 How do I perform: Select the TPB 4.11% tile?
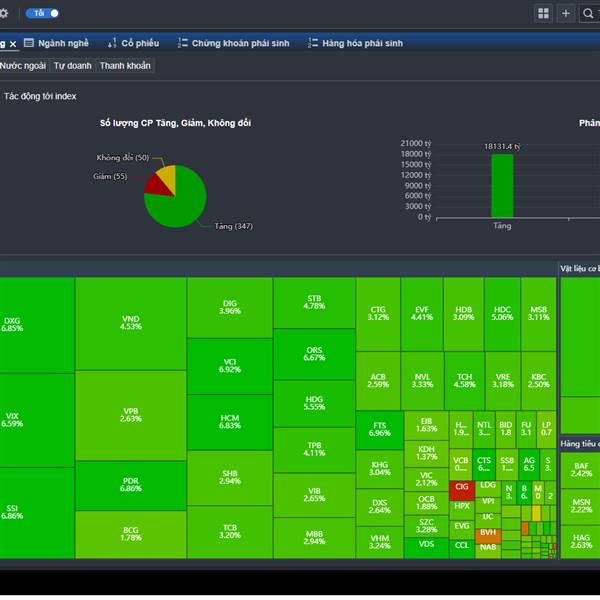[x=314, y=450]
